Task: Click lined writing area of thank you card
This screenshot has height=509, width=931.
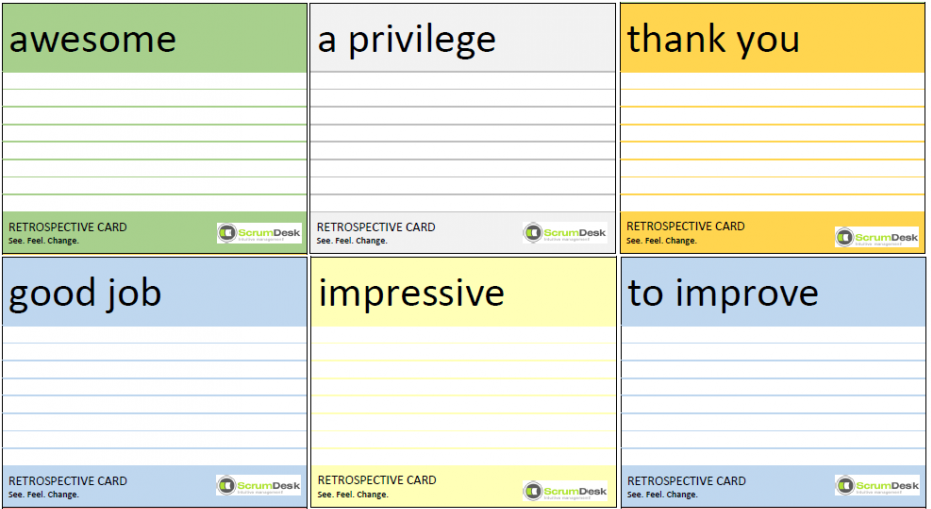Action: (772, 142)
